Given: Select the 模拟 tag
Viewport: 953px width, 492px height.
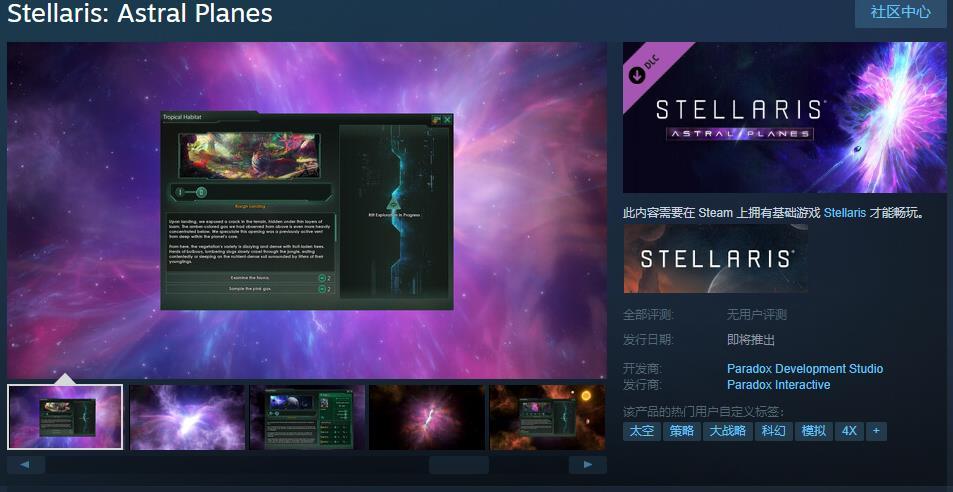Looking at the screenshot, I should click(x=814, y=431).
